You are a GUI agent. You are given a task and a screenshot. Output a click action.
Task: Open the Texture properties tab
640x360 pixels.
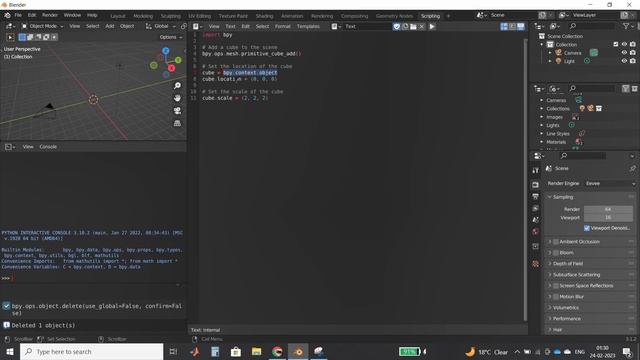coord(536,264)
